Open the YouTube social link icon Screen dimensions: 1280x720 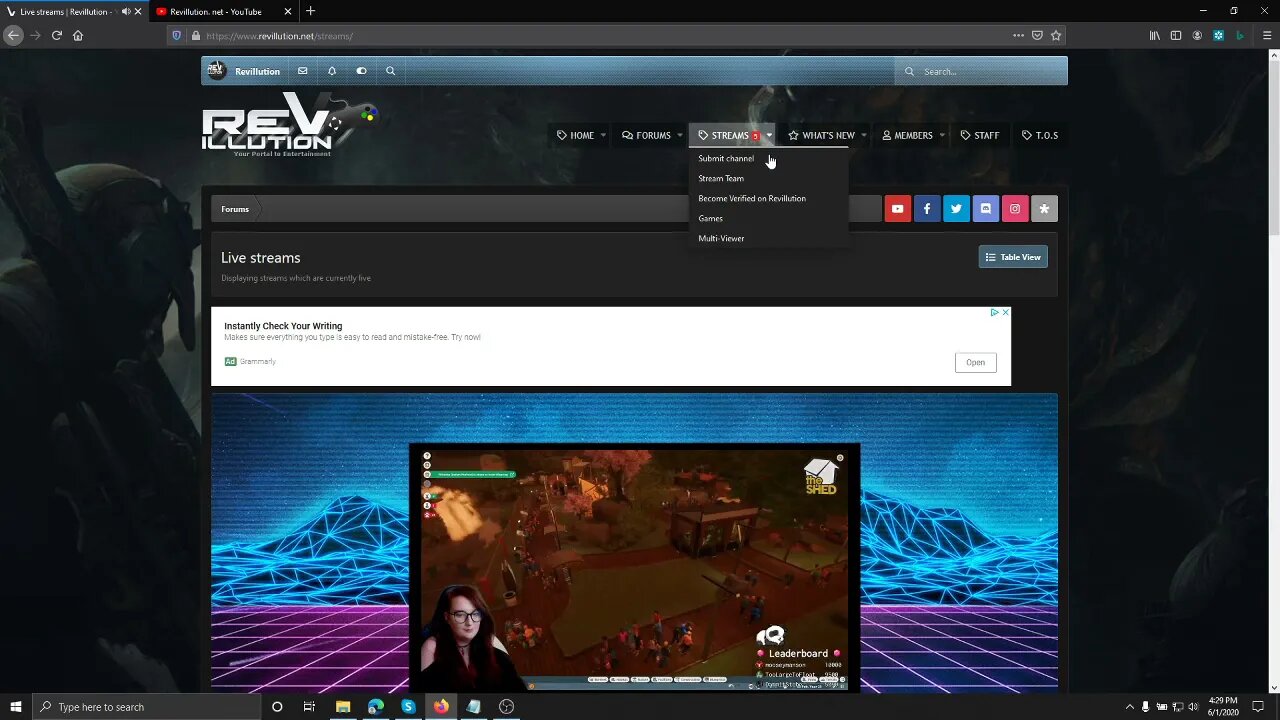click(x=897, y=209)
